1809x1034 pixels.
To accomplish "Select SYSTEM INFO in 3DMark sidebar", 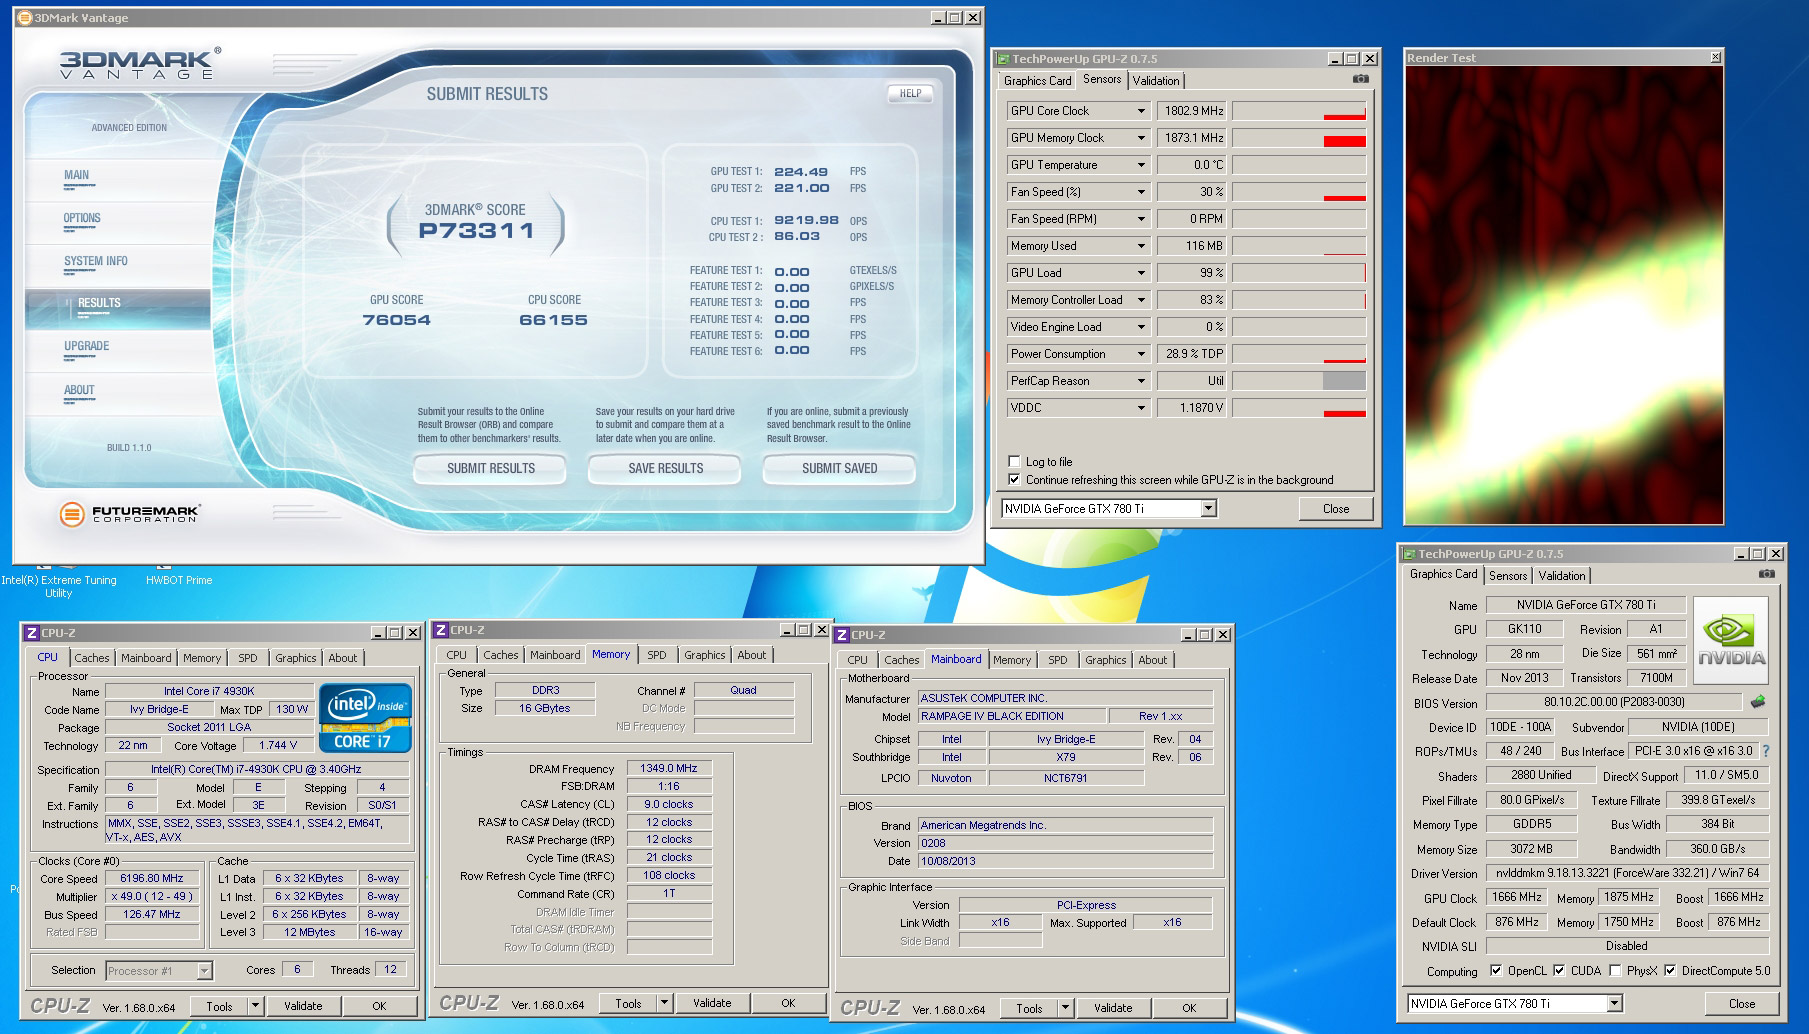I will click(96, 261).
